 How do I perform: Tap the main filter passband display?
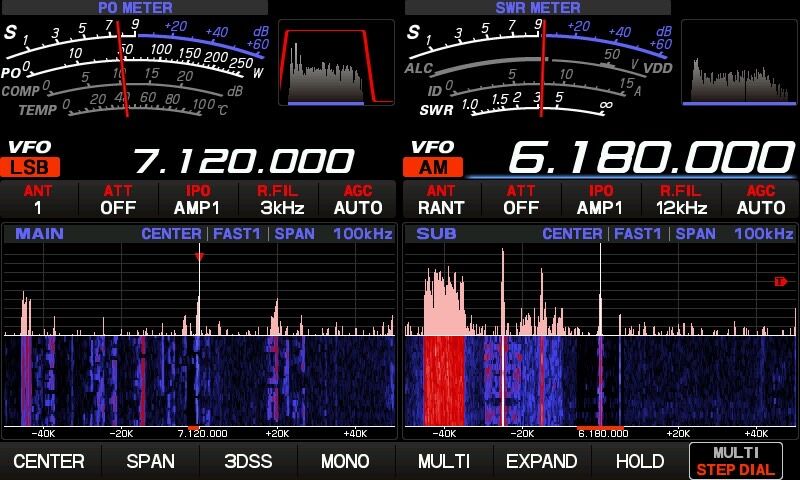tap(337, 62)
